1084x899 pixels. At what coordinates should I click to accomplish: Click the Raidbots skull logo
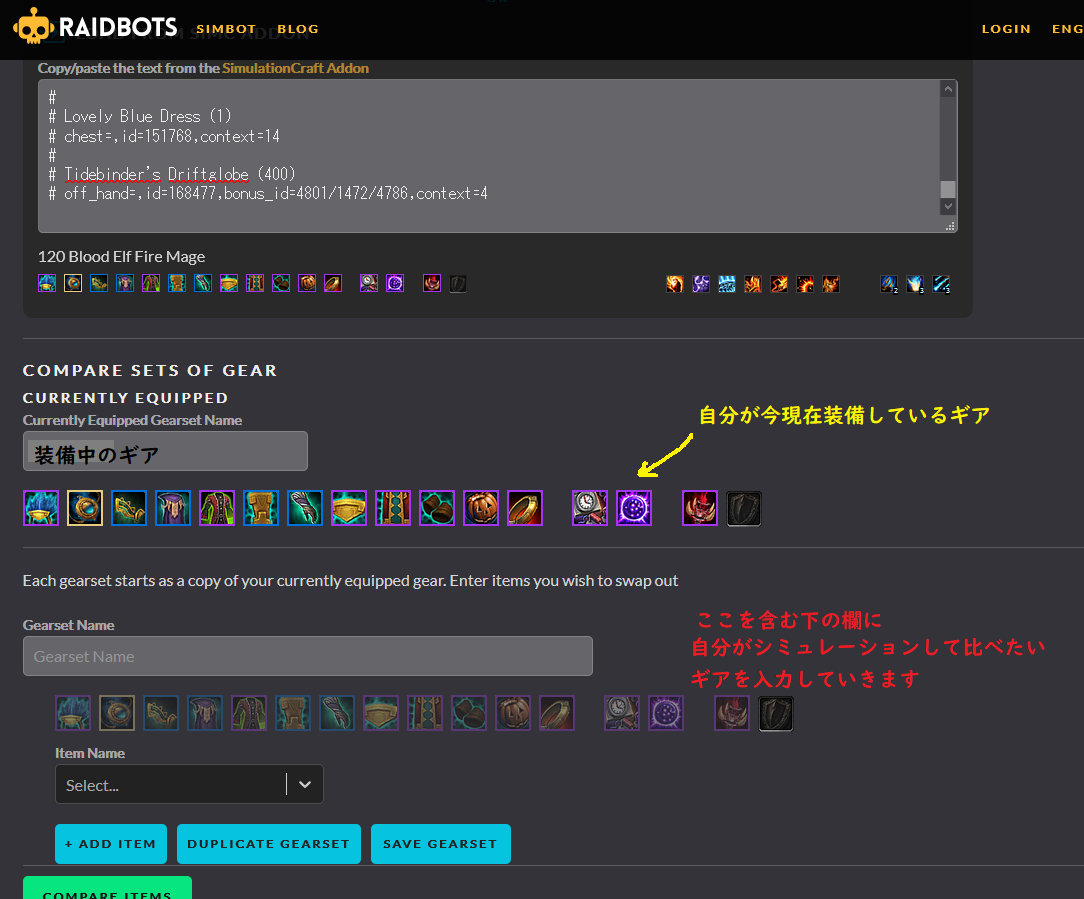[x=33, y=26]
